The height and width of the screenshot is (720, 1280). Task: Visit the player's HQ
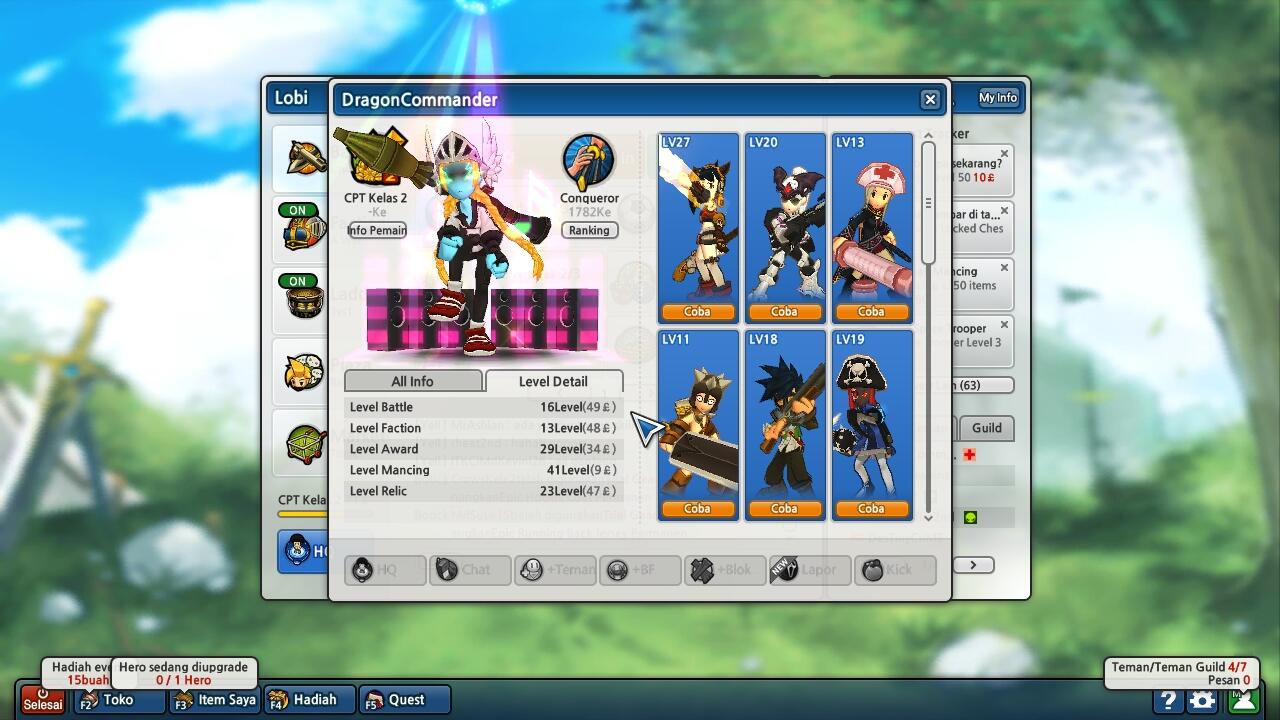[x=385, y=570]
